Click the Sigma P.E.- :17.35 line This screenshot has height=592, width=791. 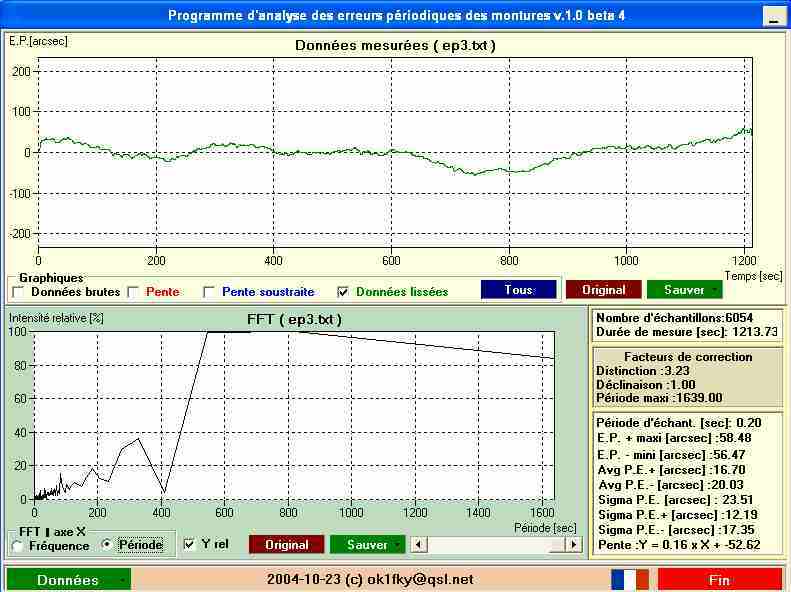coord(676,530)
